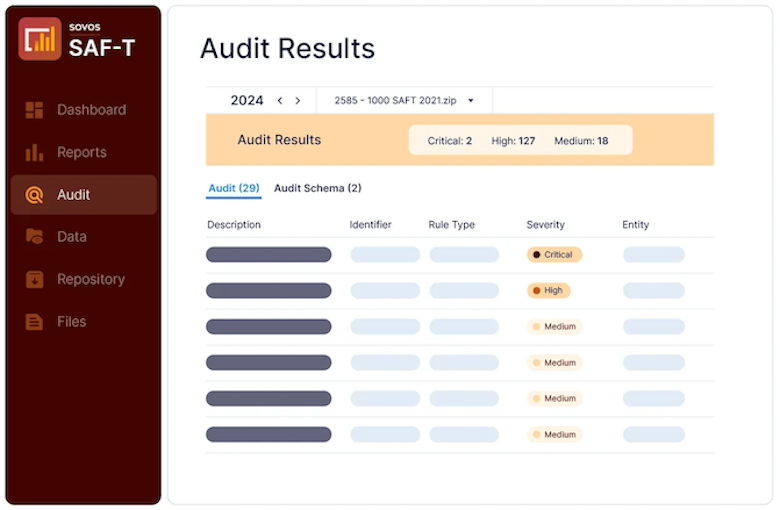Click the Sovos SAF-T logo icon

40,39
